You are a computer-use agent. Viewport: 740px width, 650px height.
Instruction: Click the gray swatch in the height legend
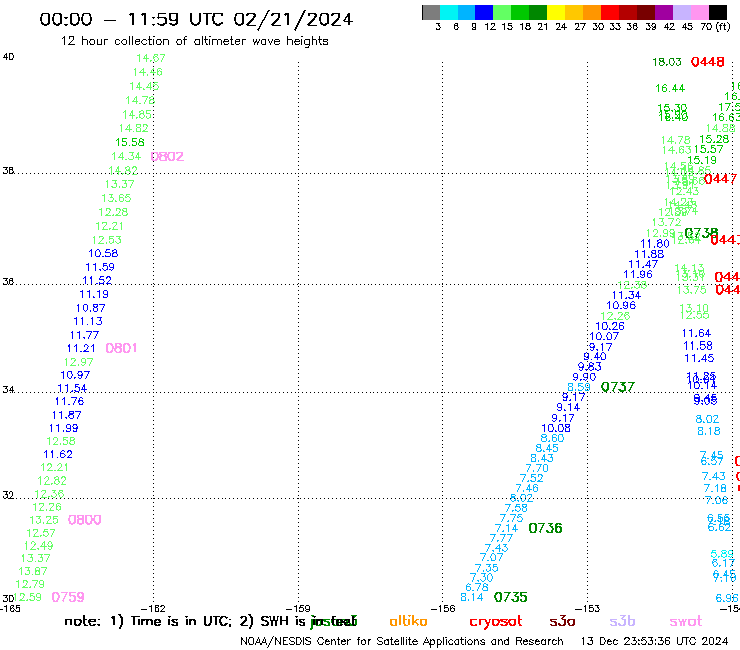(x=431, y=12)
